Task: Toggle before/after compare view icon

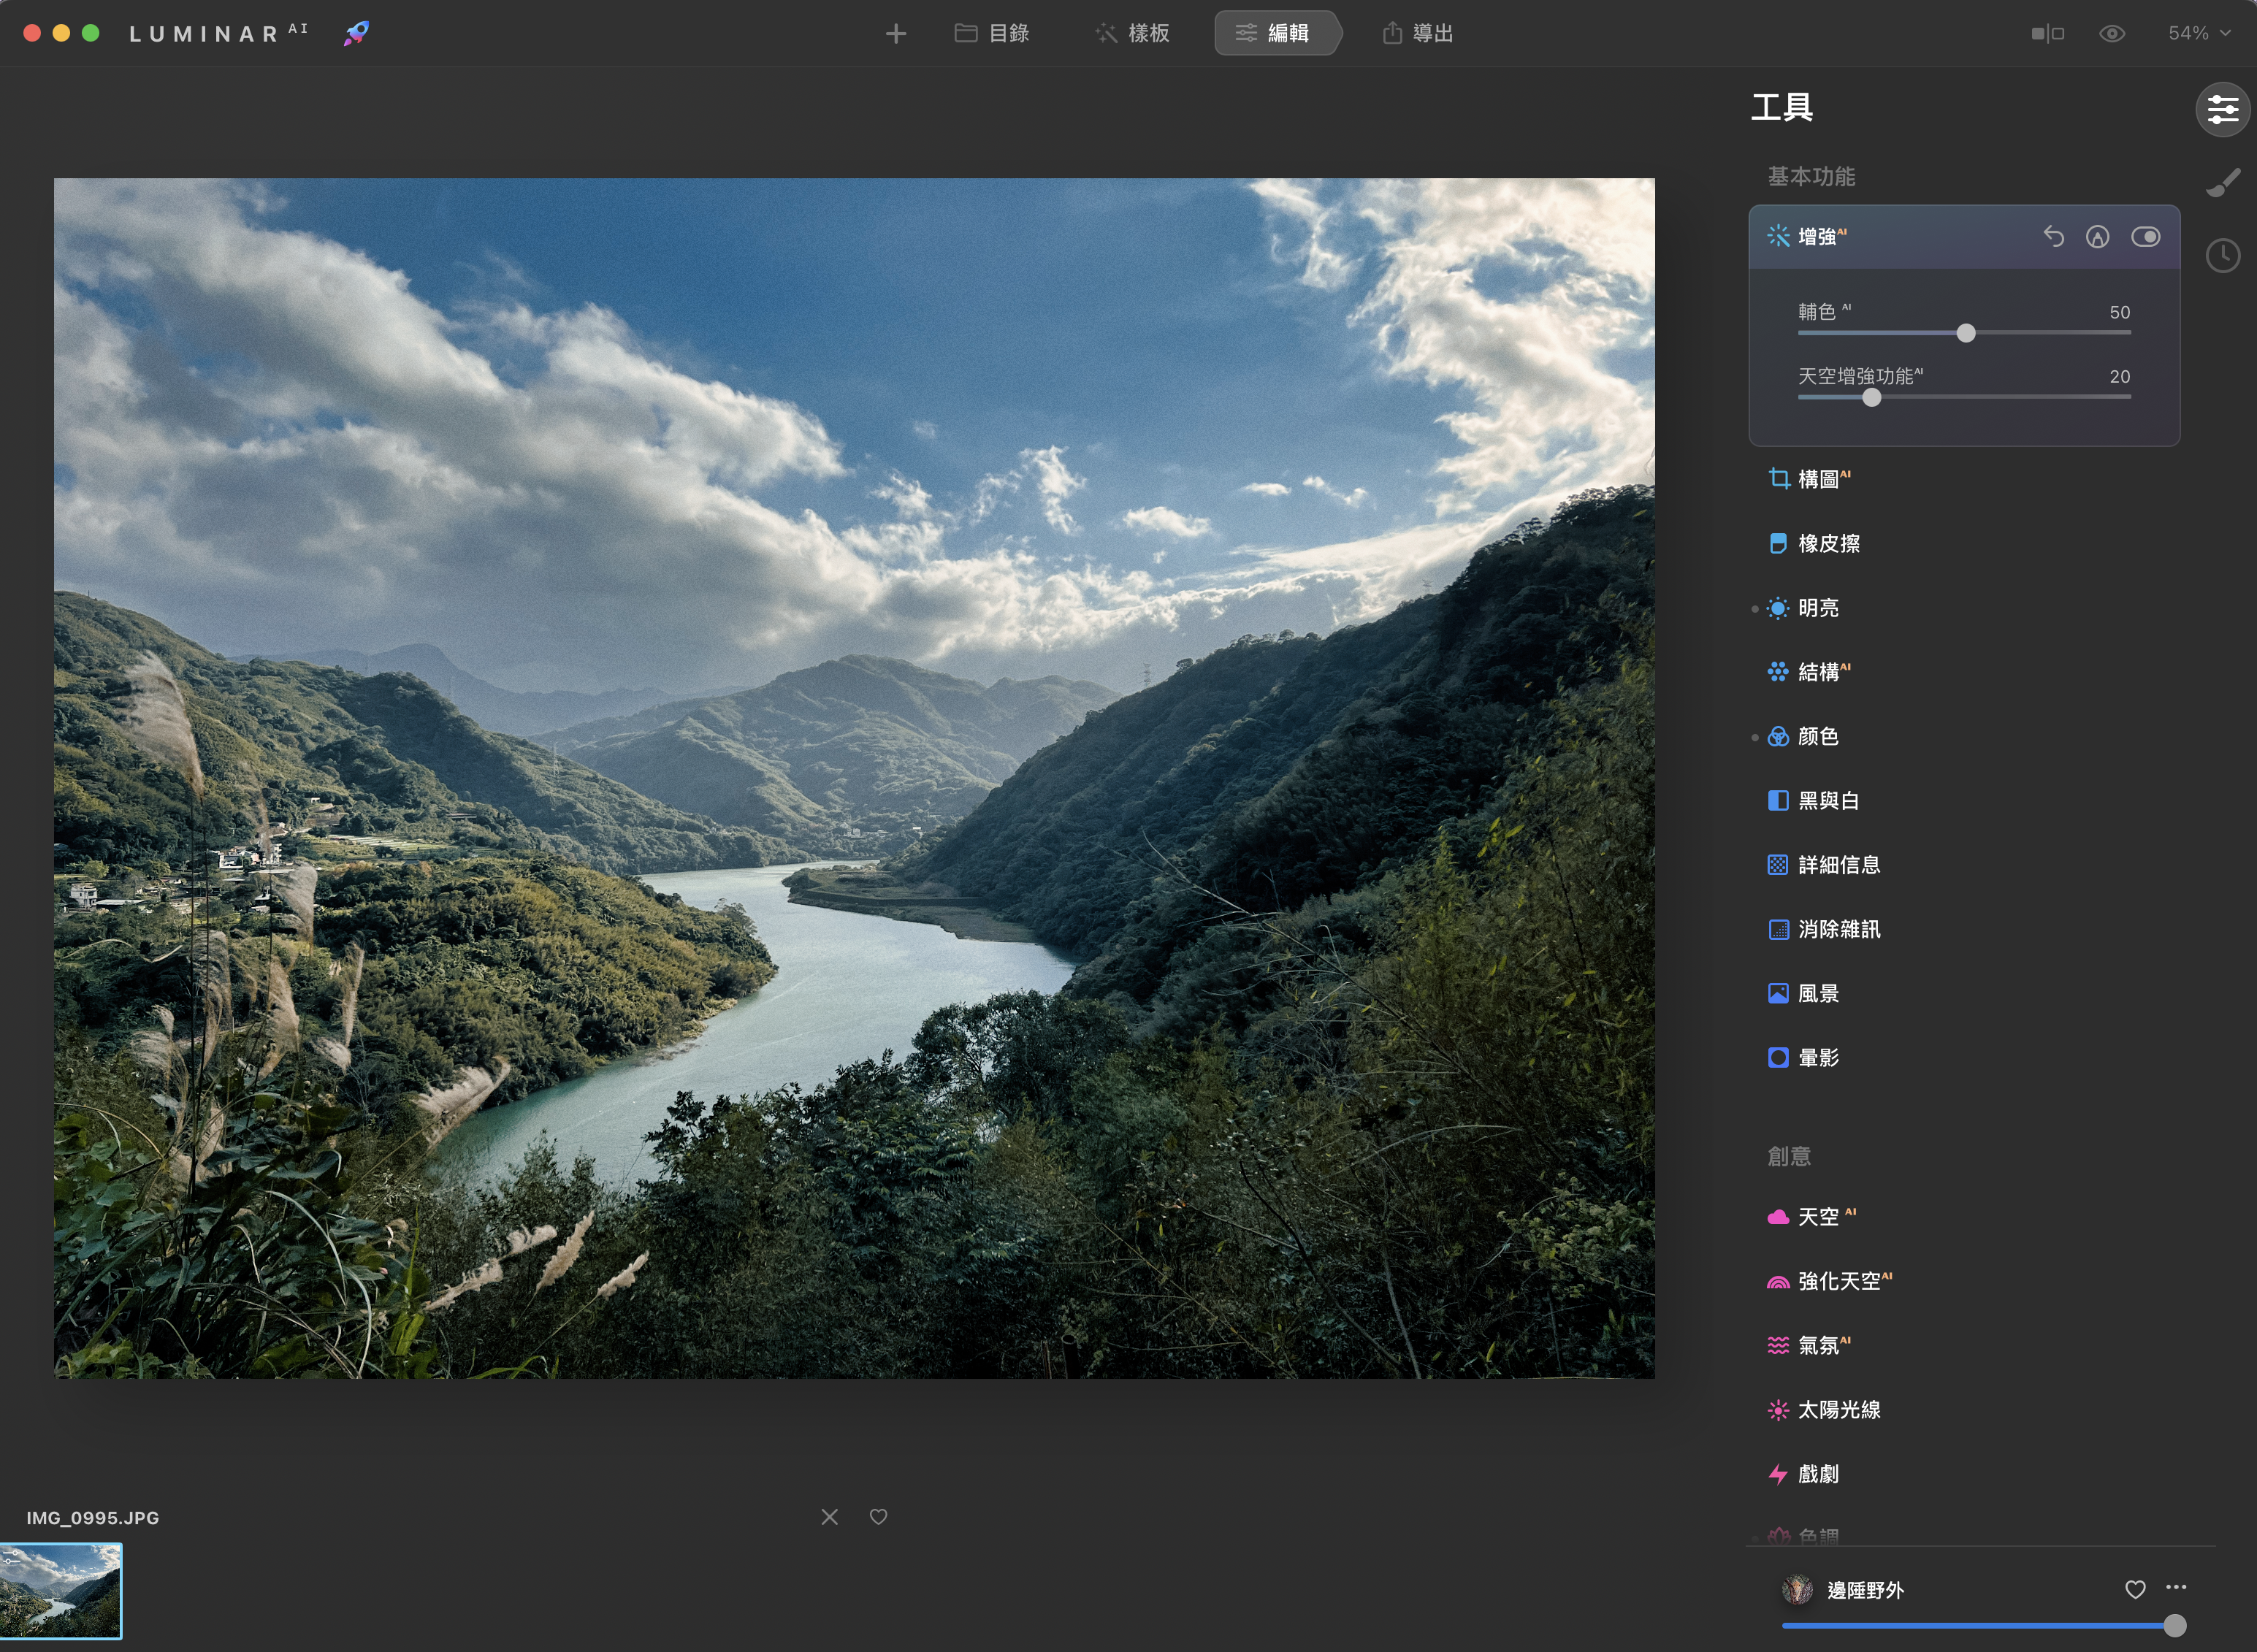Action: tap(2047, 34)
